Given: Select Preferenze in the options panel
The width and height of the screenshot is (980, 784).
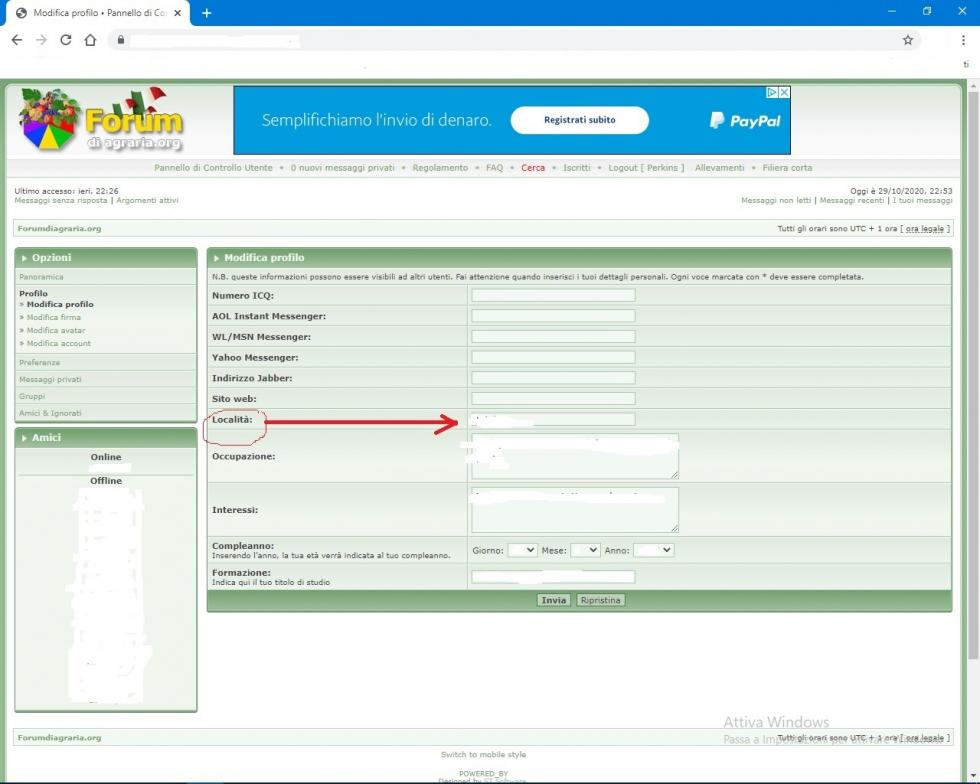Looking at the screenshot, I should point(40,362).
